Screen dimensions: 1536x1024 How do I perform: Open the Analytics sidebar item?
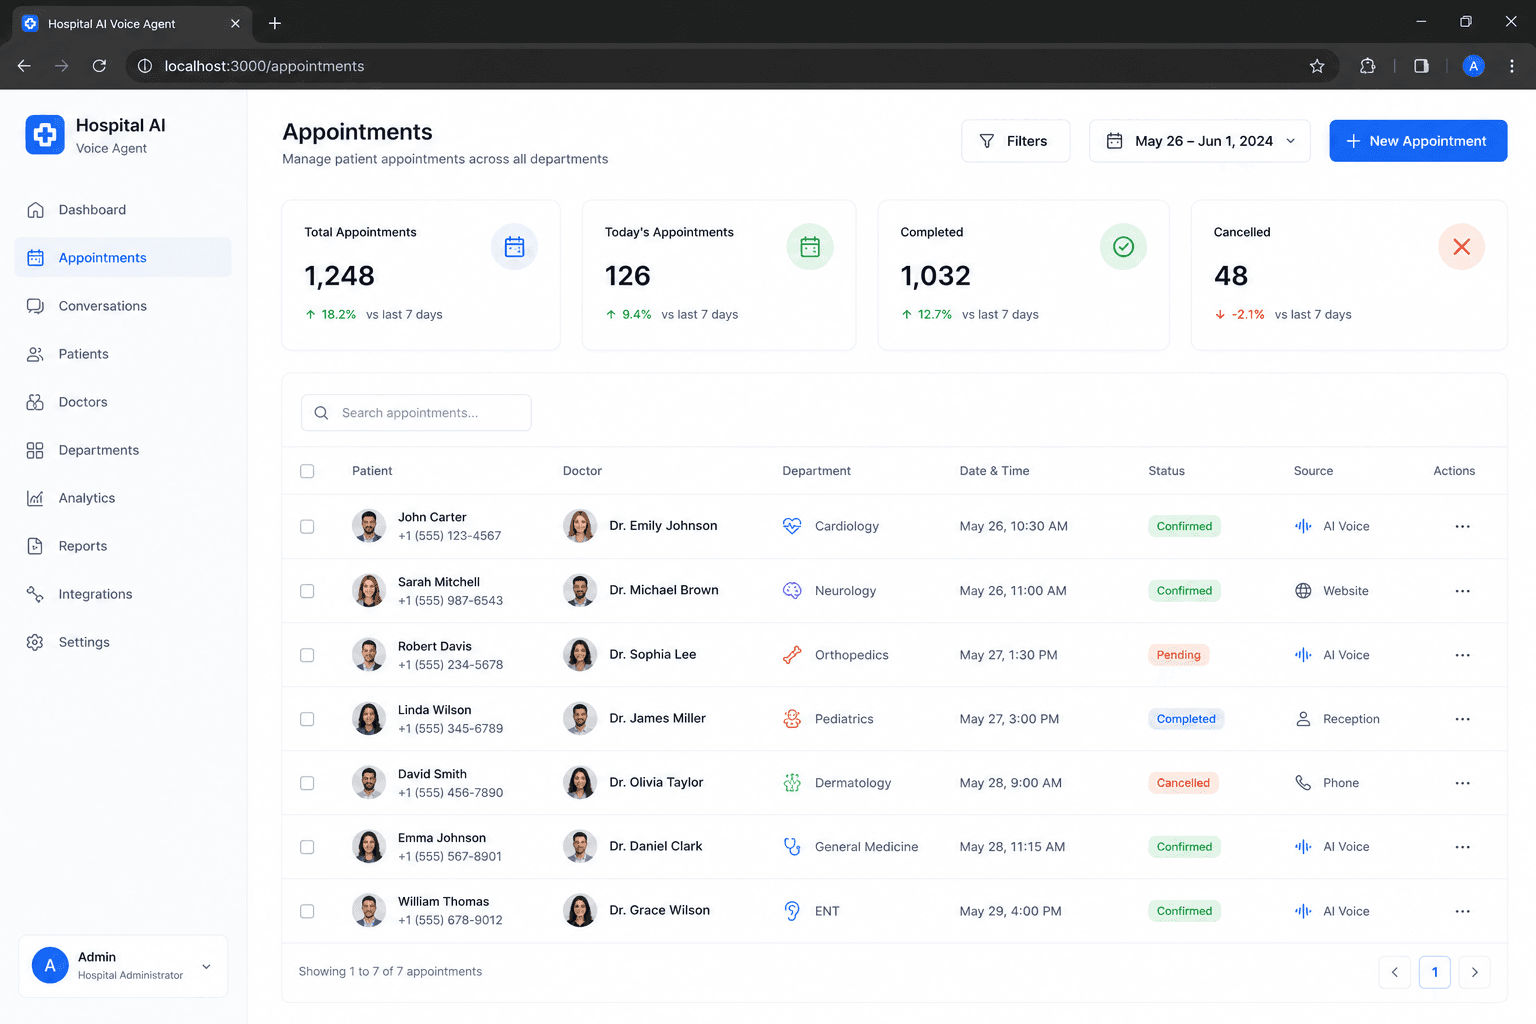(123, 498)
